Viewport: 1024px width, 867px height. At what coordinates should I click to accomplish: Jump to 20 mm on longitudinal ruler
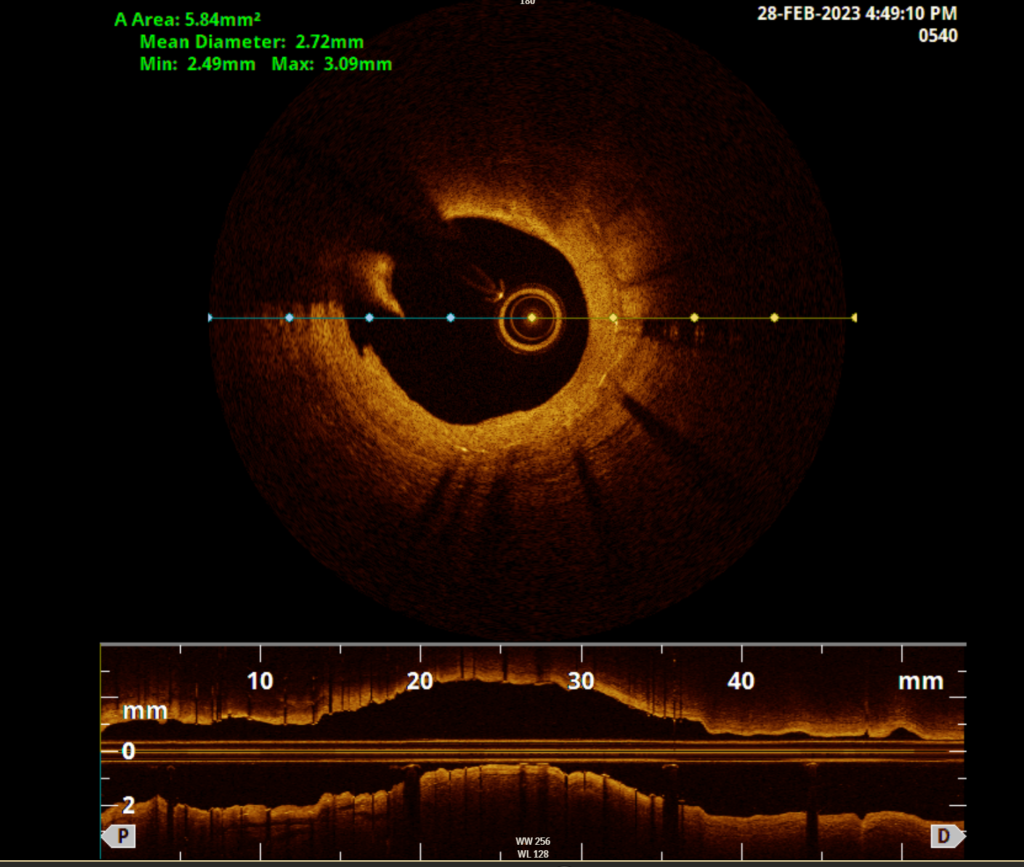pos(420,681)
